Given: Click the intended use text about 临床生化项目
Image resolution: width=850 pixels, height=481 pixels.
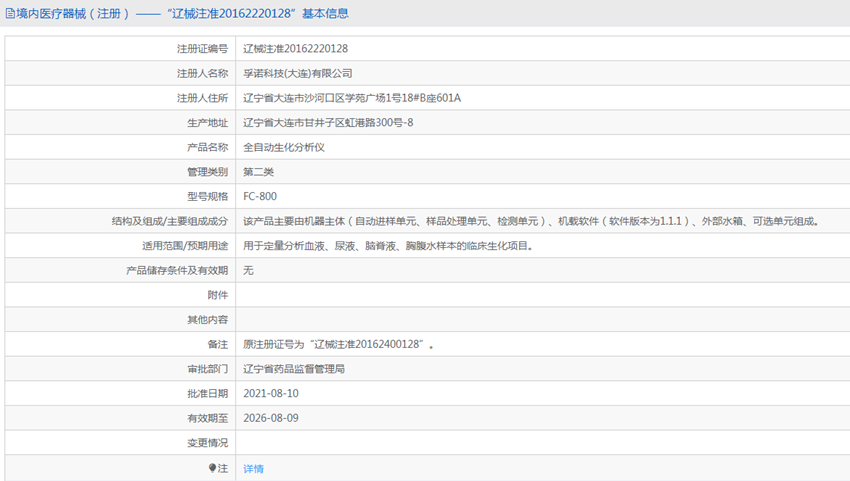Looking at the screenshot, I should click(389, 246).
